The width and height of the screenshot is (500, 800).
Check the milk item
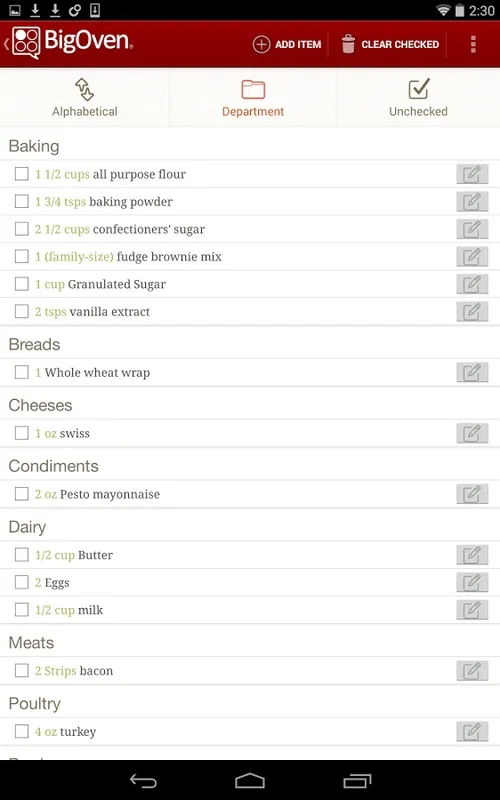[x=21, y=610]
